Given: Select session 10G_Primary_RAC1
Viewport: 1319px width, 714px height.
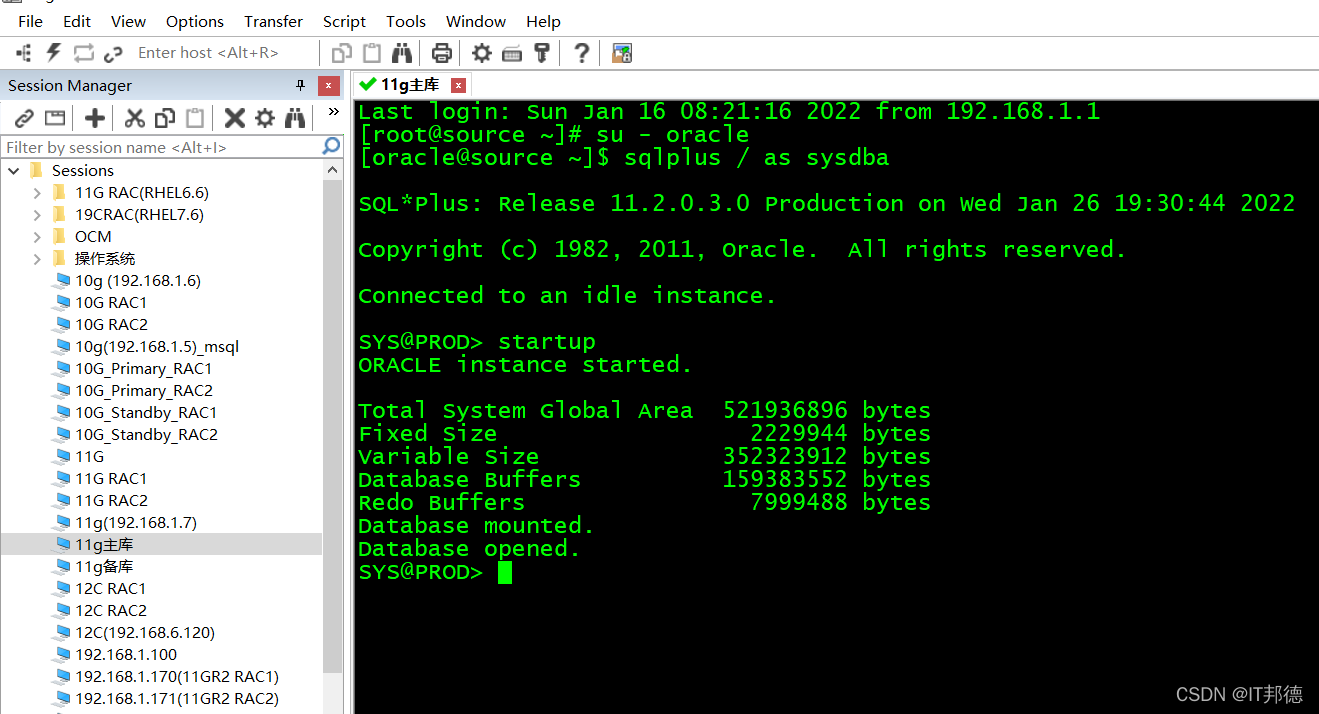Looking at the screenshot, I should tap(144, 368).
